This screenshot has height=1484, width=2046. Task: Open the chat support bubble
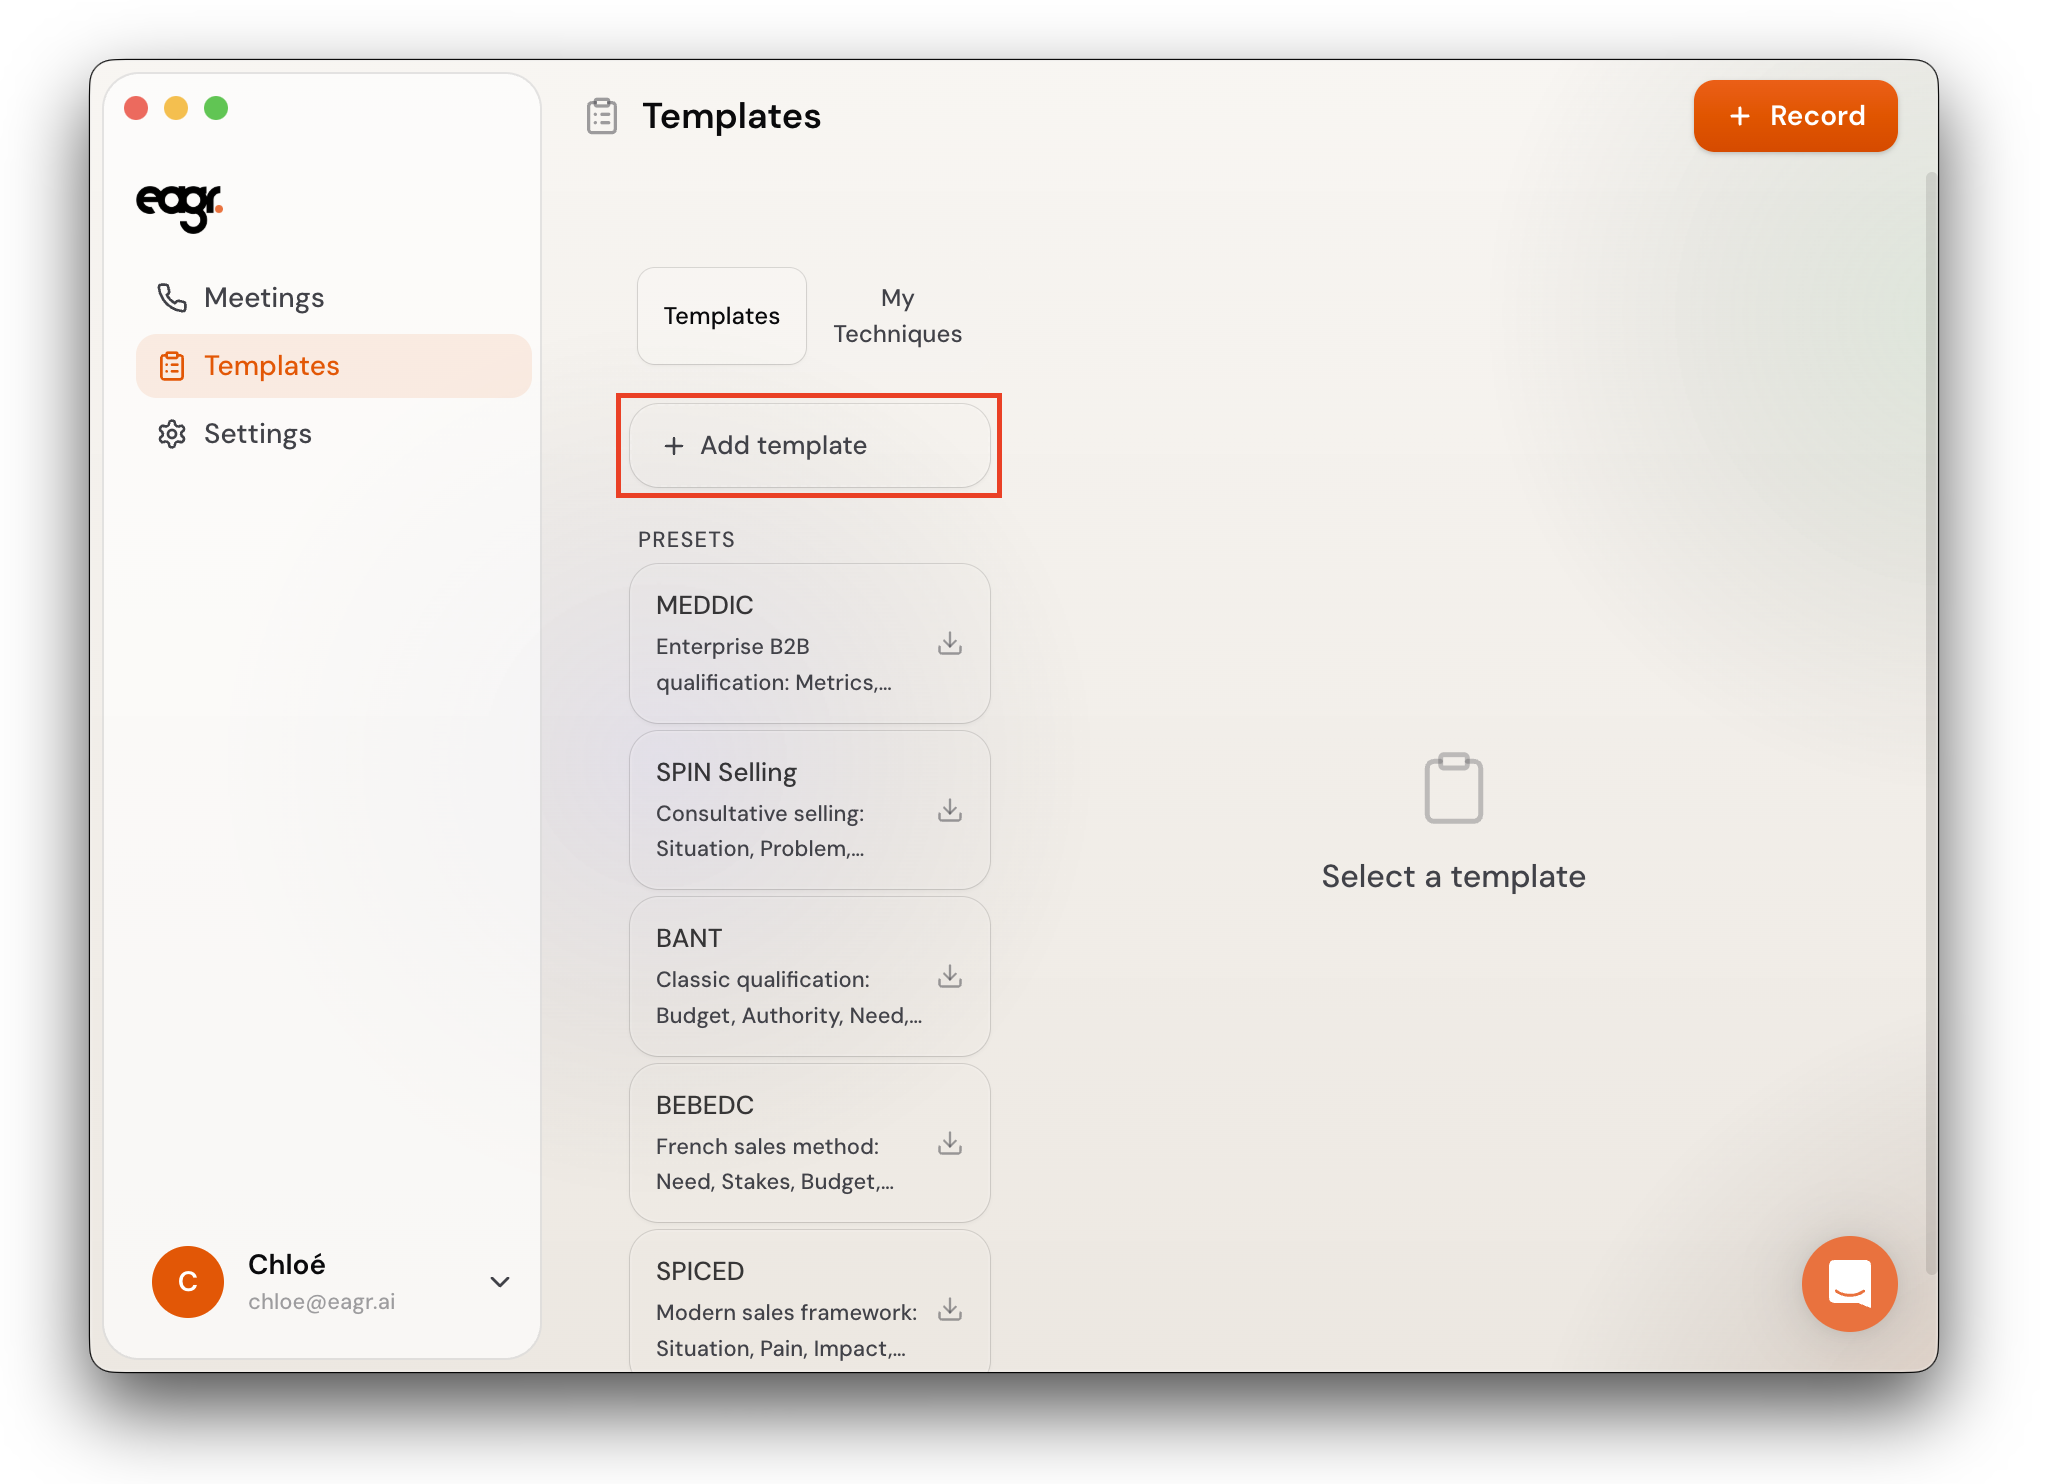[x=1848, y=1283]
